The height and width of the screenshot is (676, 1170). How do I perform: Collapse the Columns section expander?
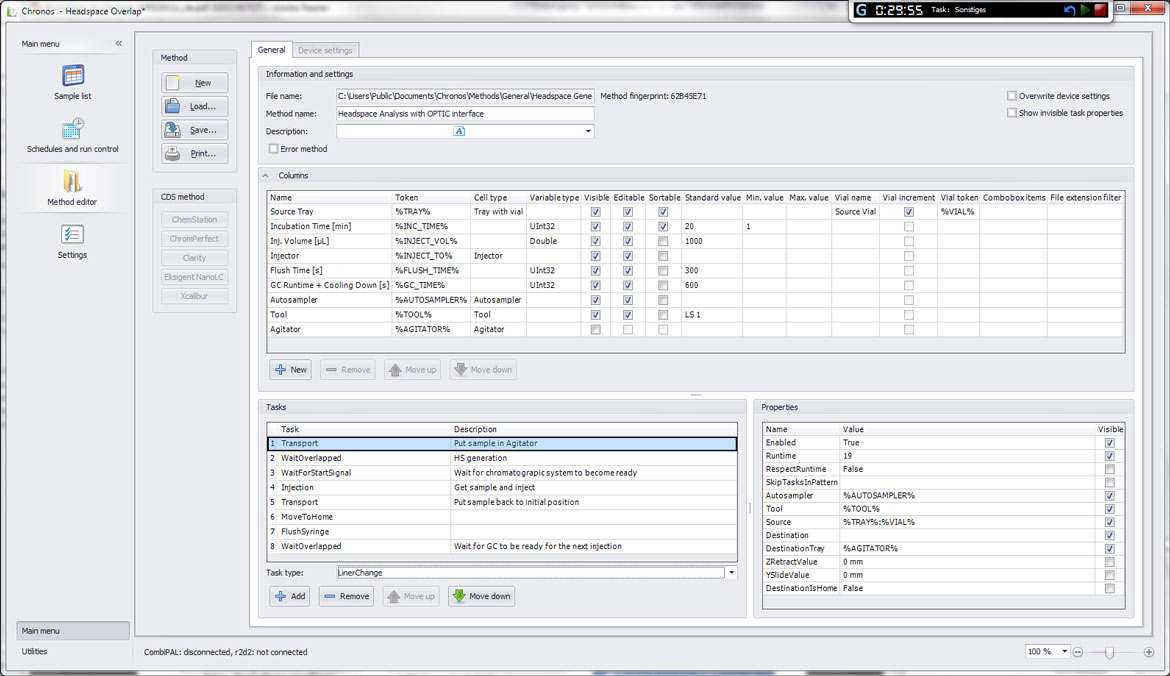point(266,175)
